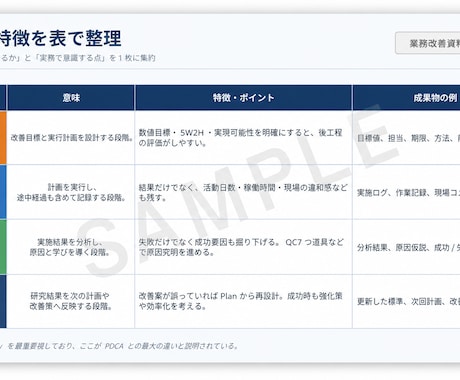Click the slide title 特徴を表で整理
The width and height of the screenshot is (460, 380).
tap(60, 38)
